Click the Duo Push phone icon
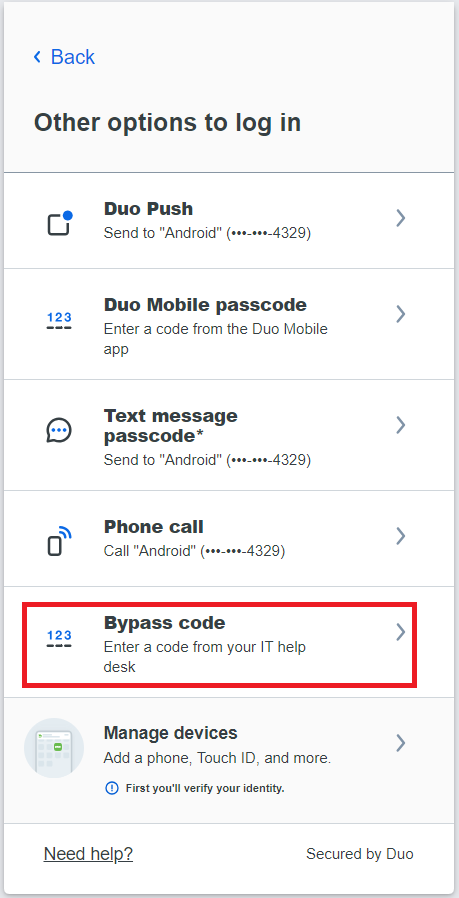 point(60,223)
